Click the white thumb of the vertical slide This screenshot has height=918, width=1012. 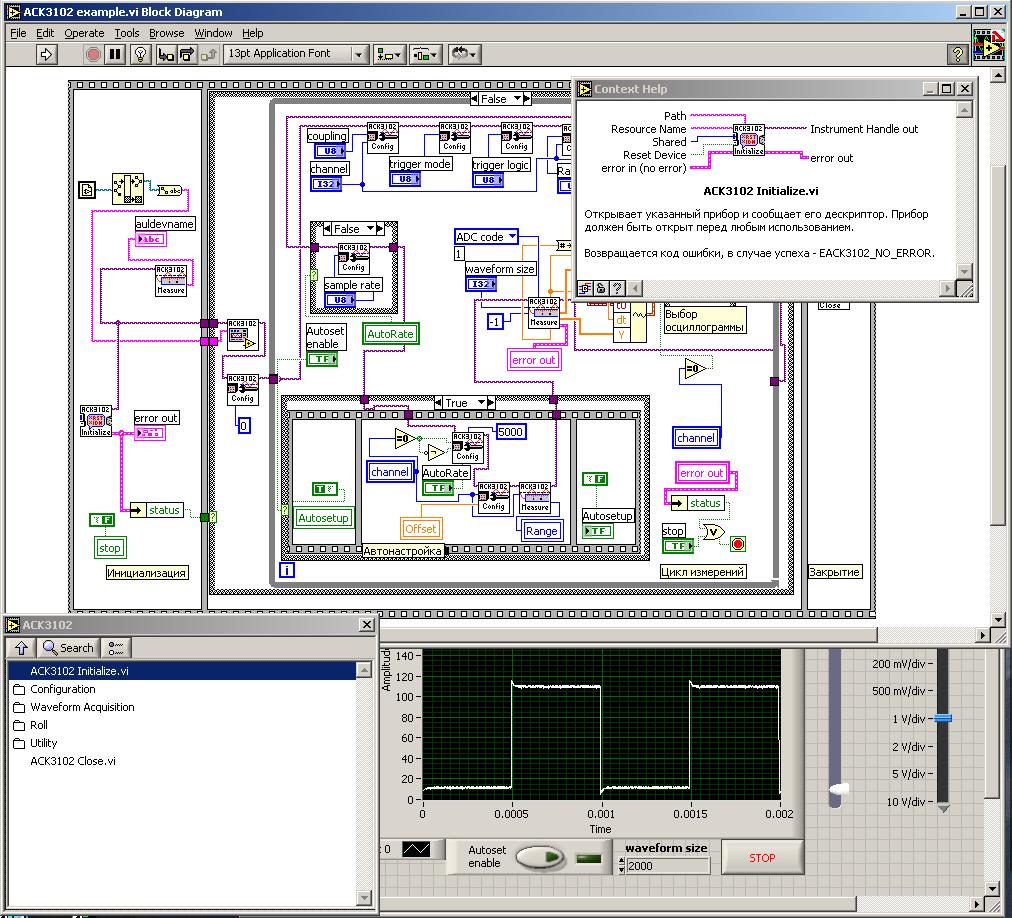(838, 789)
